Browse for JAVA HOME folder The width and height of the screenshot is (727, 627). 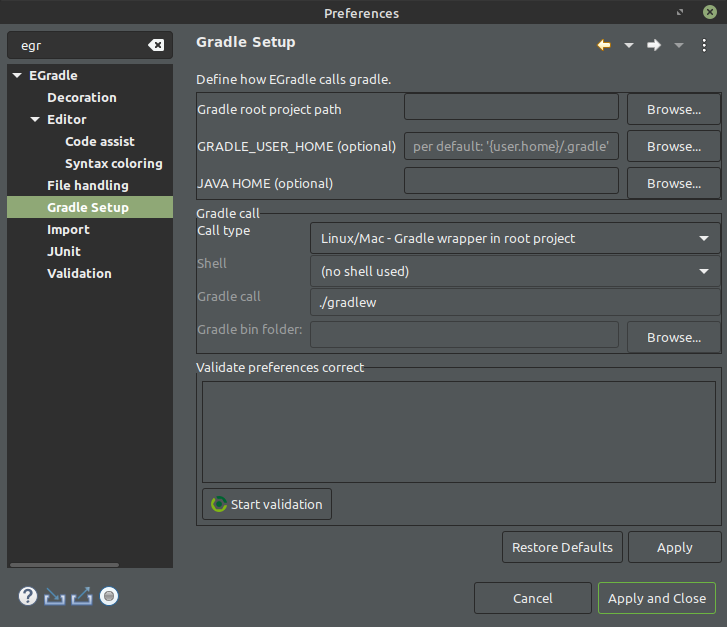pos(674,184)
